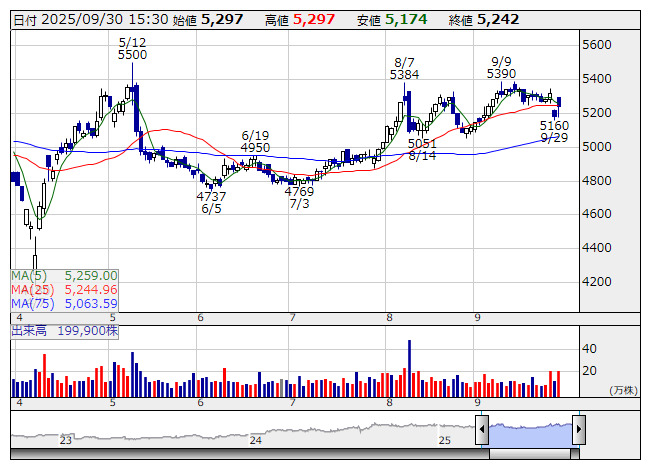The width and height of the screenshot is (653, 470).
Task: Click the 5400 price axis label
Action: coord(597,79)
